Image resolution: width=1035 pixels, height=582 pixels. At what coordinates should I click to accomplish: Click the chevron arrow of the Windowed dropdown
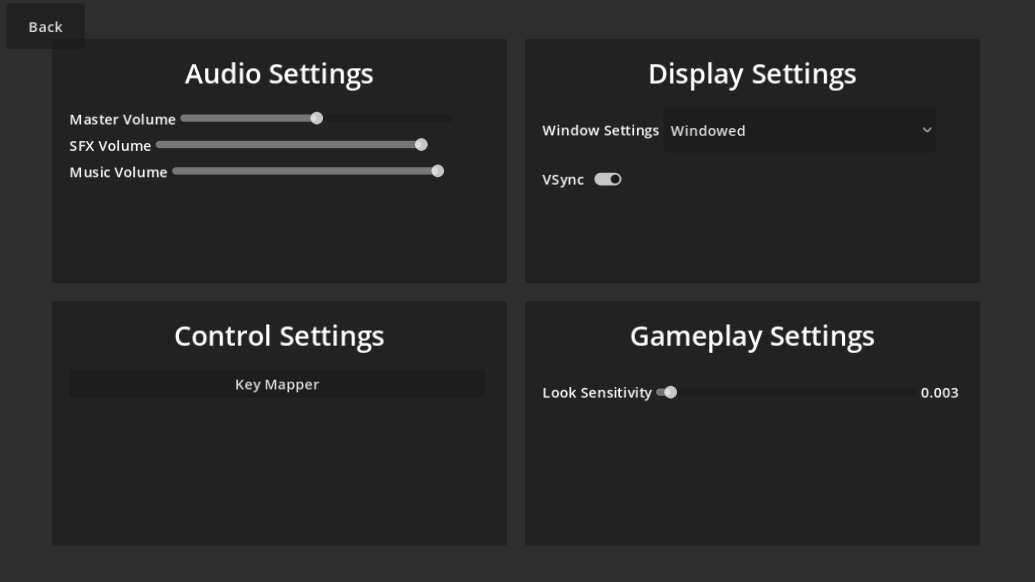pyautogui.click(x=927, y=130)
